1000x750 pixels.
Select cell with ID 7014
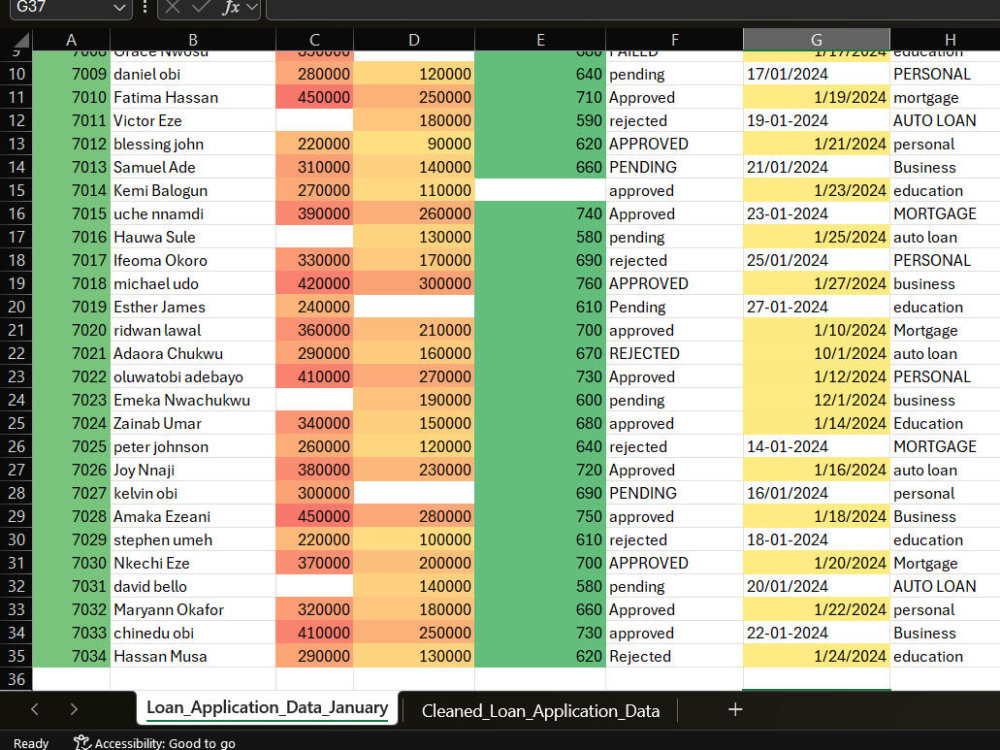(x=71, y=190)
